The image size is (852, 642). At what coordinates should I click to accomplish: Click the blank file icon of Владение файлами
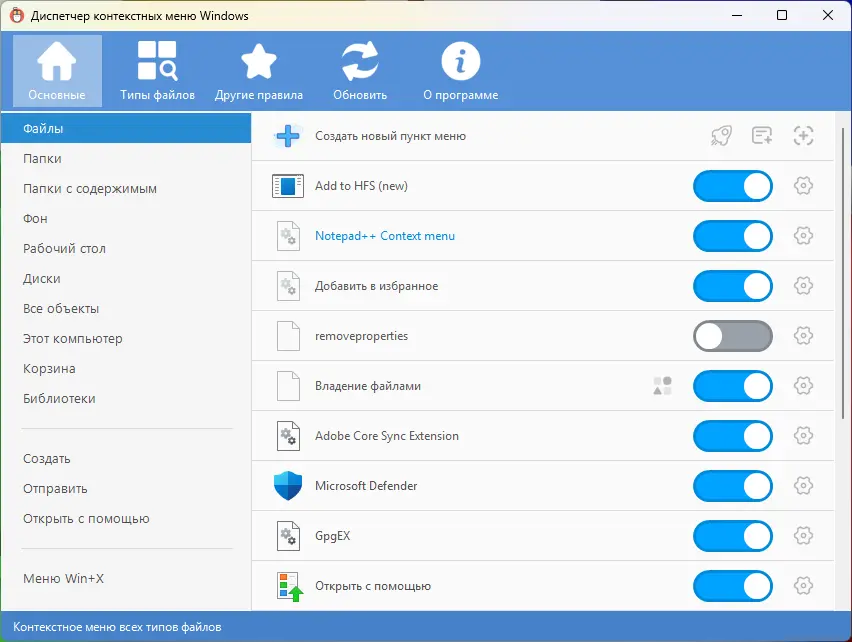point(288,386)
